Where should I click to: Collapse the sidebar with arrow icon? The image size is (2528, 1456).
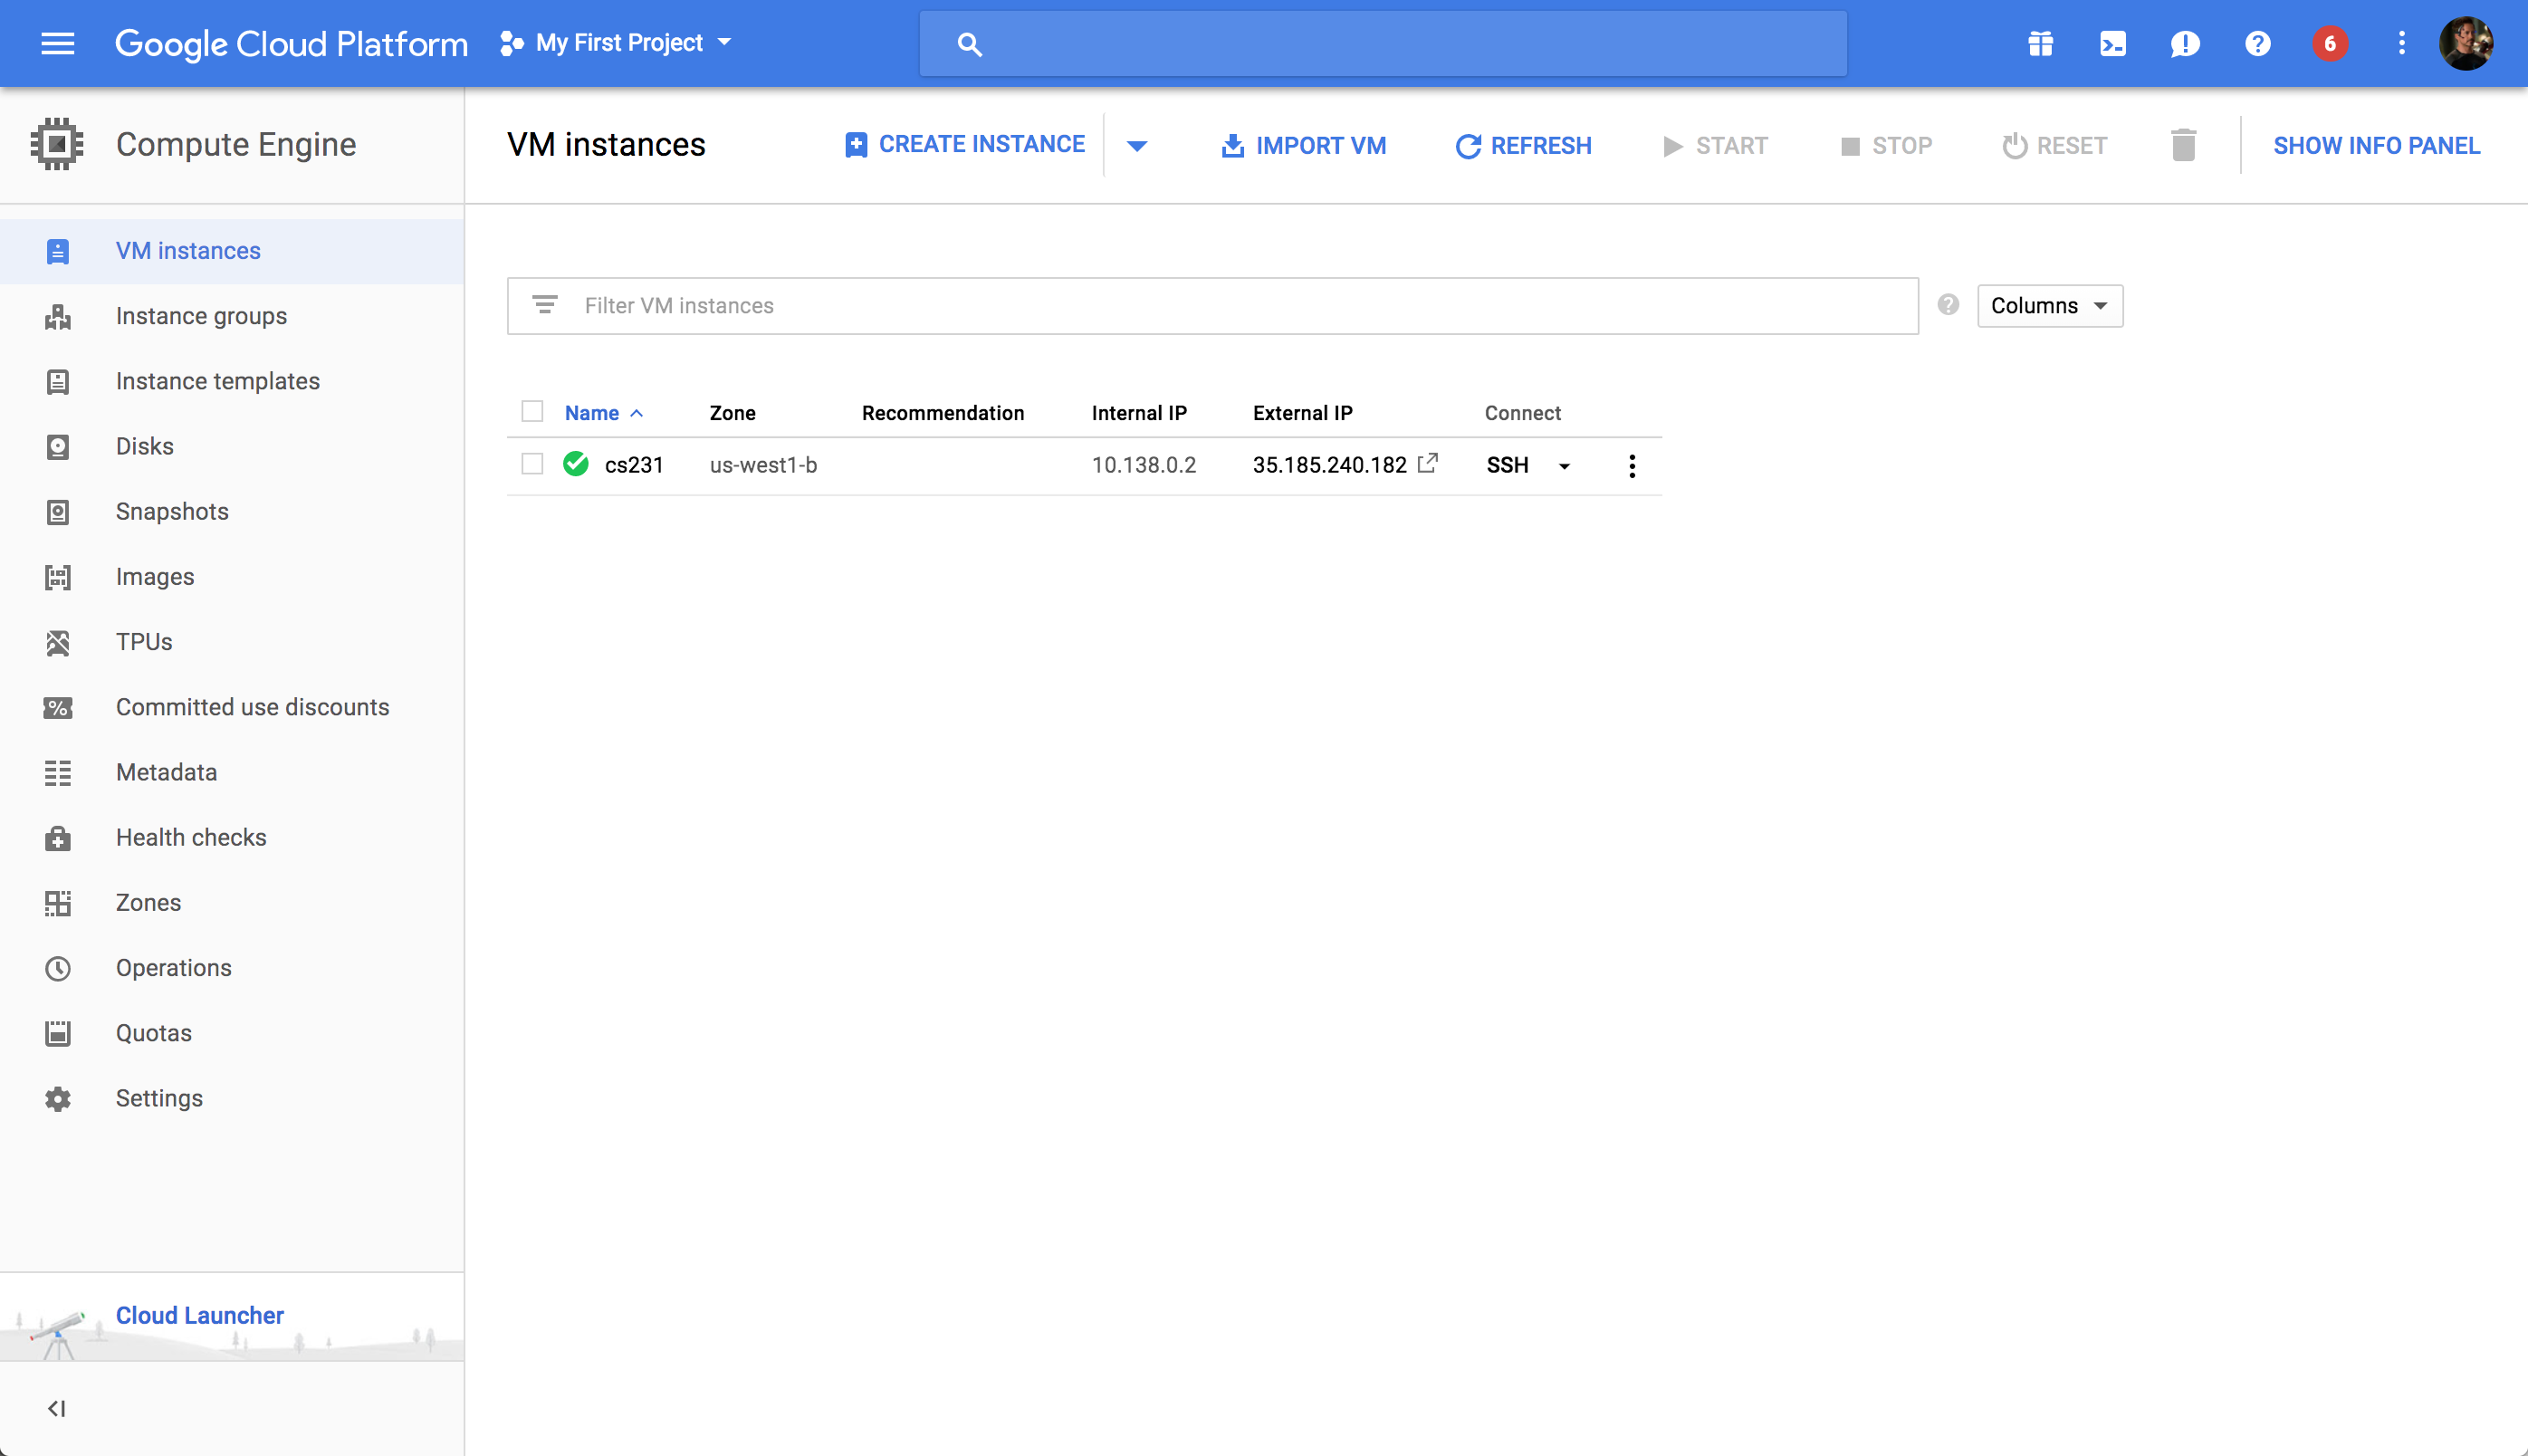click(x=57, y=1408)
